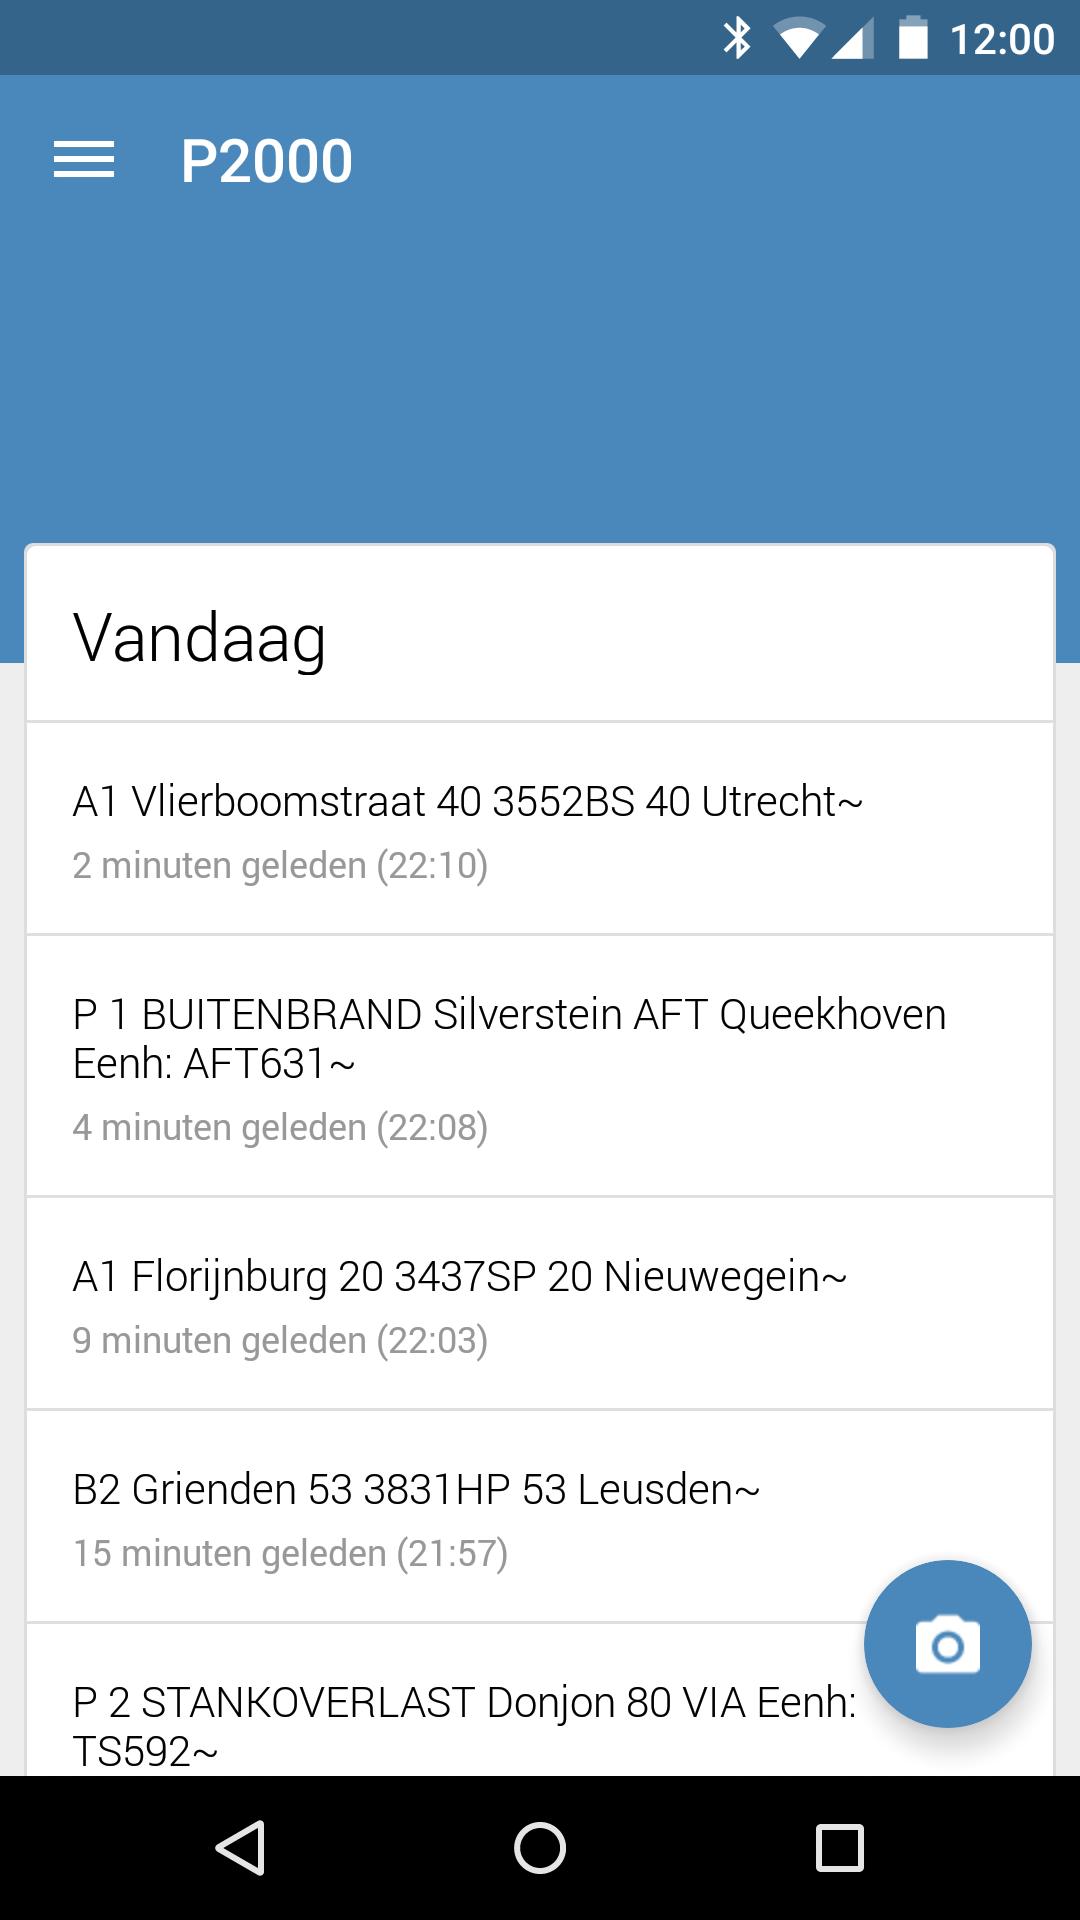The width and height of the screenshot is (1080, 1920).
Task: Tap the "15 minuten geleden (21:57)" timestamp
Action: pyautogui.click(x=290, y=1554)
